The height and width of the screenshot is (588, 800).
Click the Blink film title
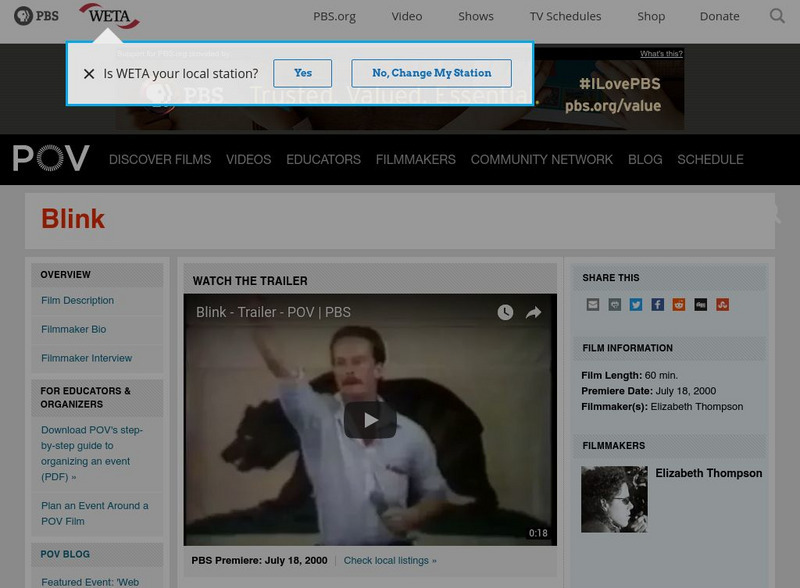pos(73,219)
